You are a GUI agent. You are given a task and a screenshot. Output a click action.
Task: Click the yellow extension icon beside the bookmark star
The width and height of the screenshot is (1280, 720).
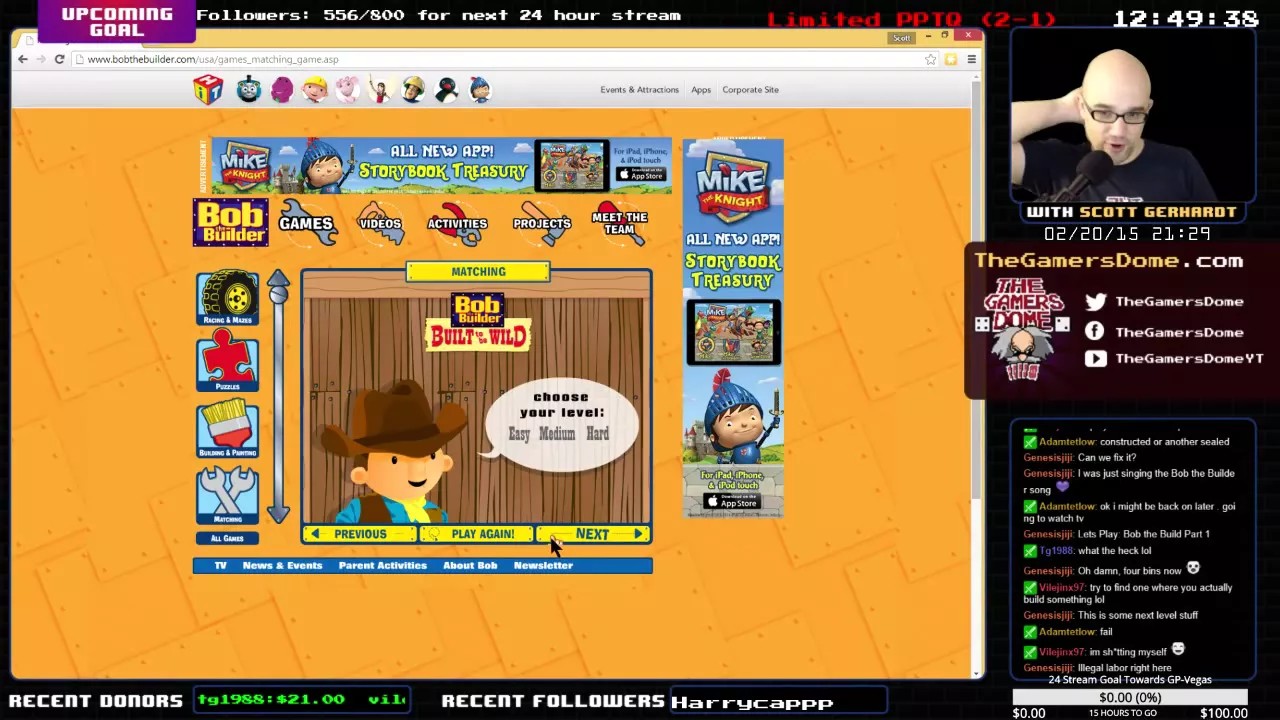tap(951, 59)
